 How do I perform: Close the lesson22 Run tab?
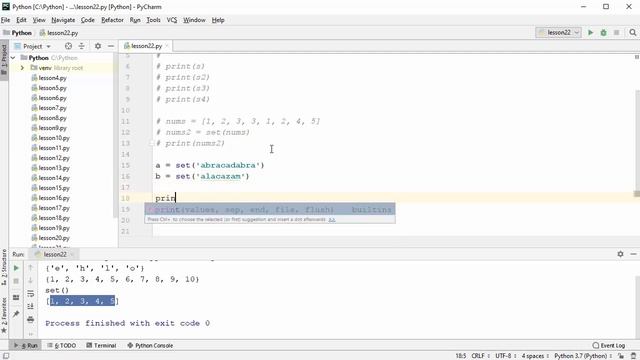(72, 254)
